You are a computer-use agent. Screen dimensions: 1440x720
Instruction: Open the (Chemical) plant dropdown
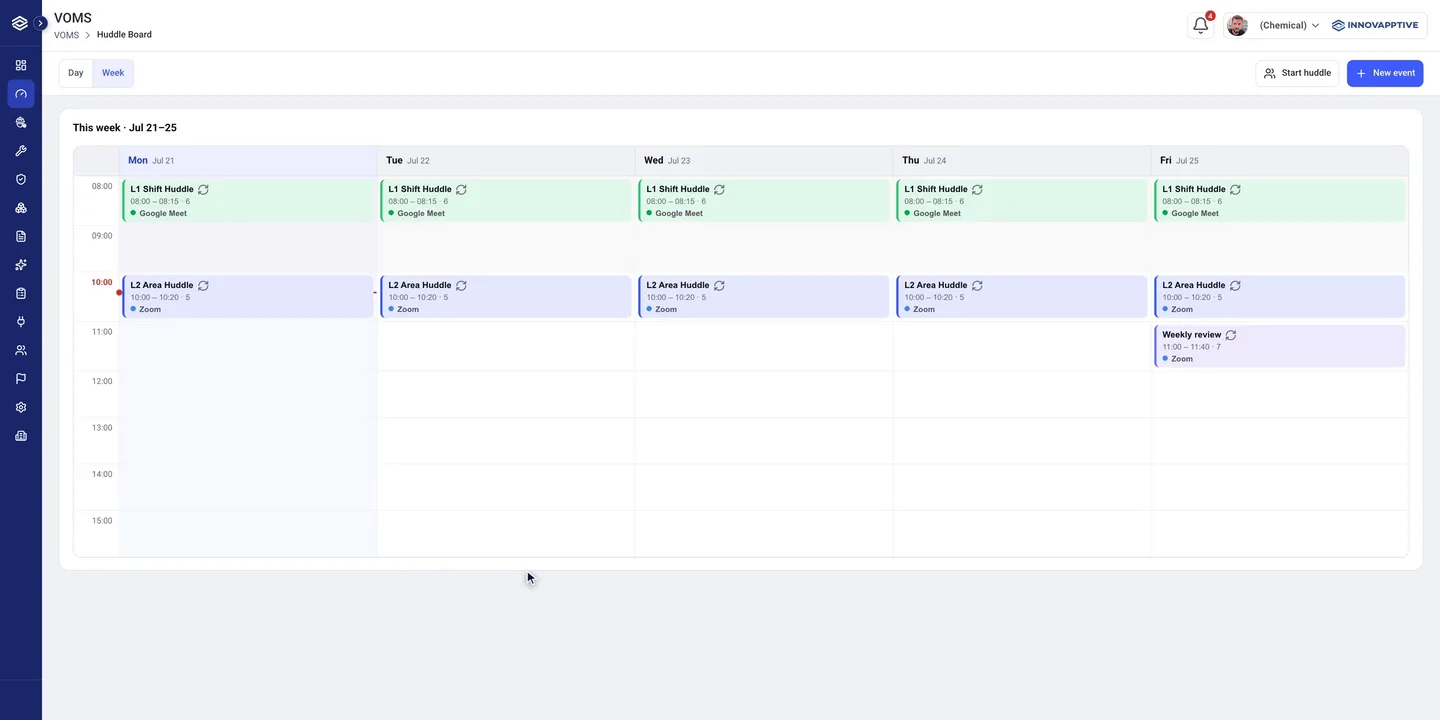click(1289, 25)
